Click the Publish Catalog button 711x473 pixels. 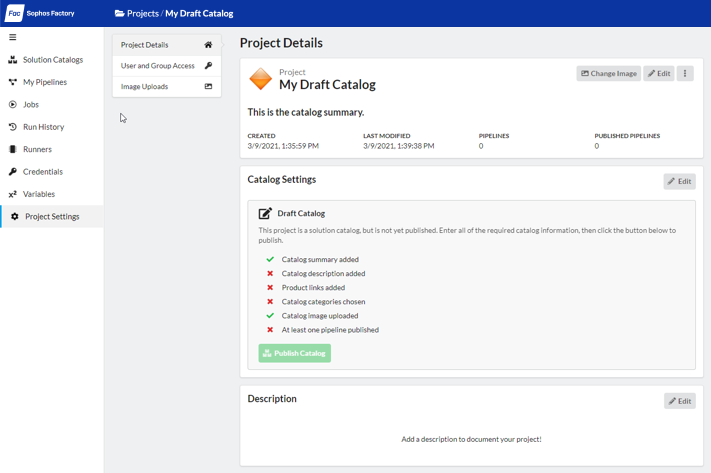(295, 353)
